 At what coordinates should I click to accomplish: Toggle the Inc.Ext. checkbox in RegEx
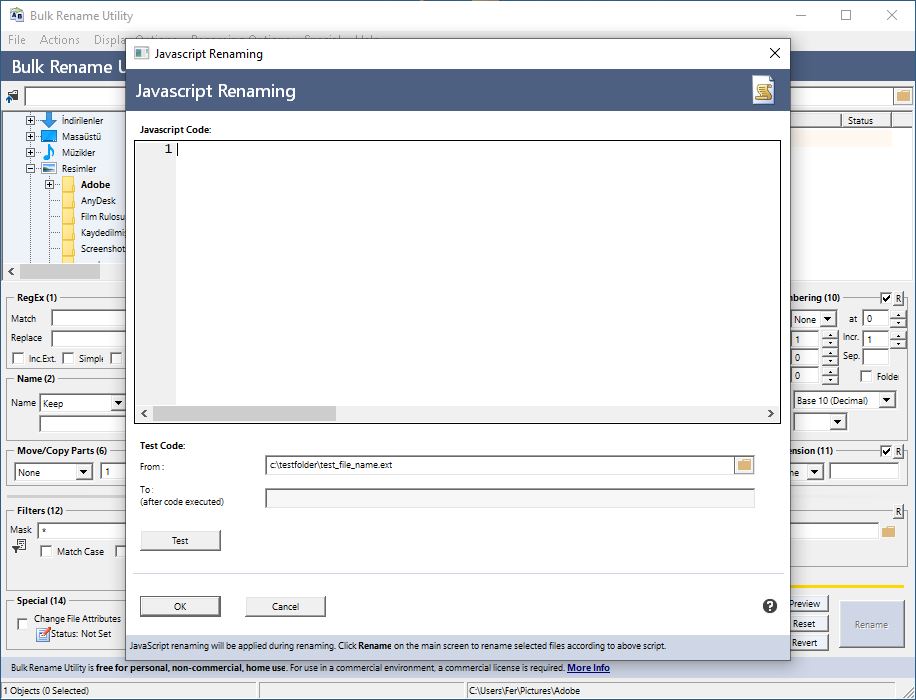coord(18,358)
